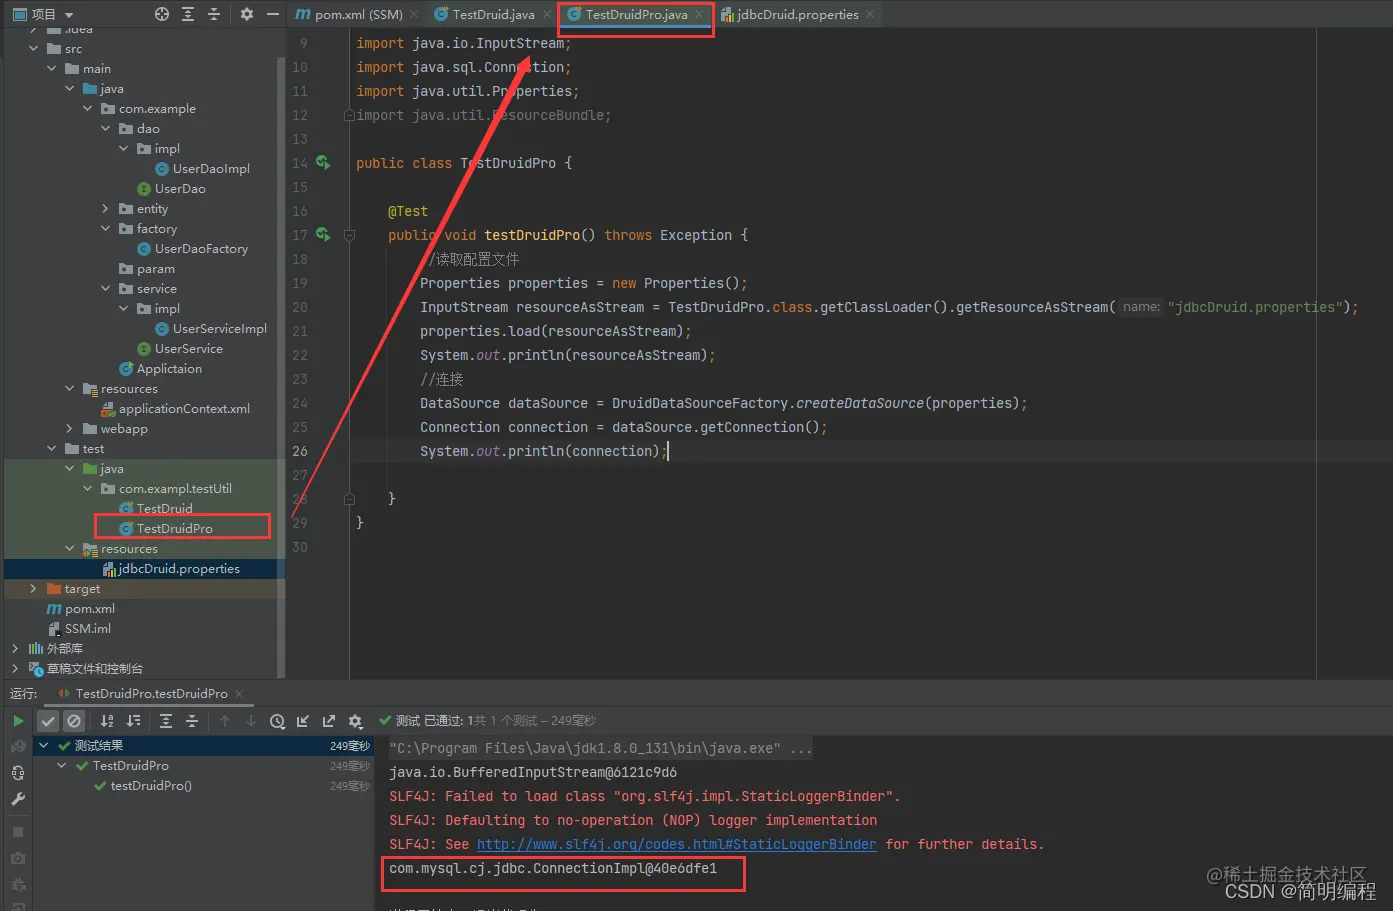Toggle Show Passed tests checkmark button
1393x911 pixels.
pyautogui.click(x=48, y=721)
